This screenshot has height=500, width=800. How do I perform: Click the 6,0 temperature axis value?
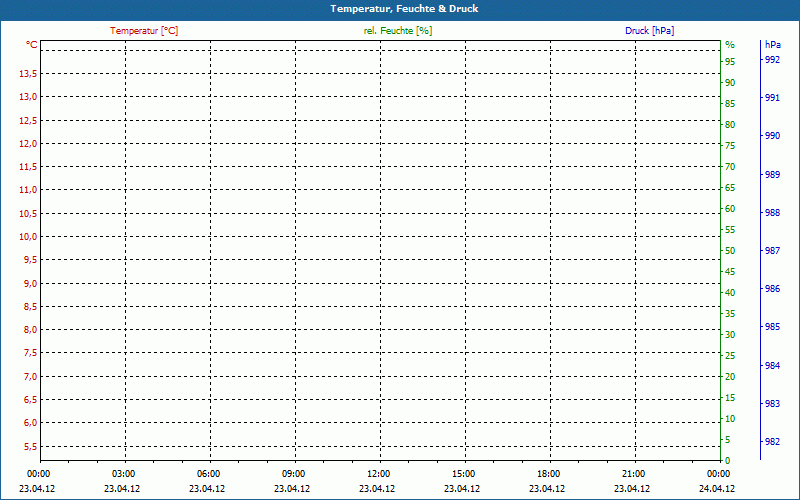[31, 422]
